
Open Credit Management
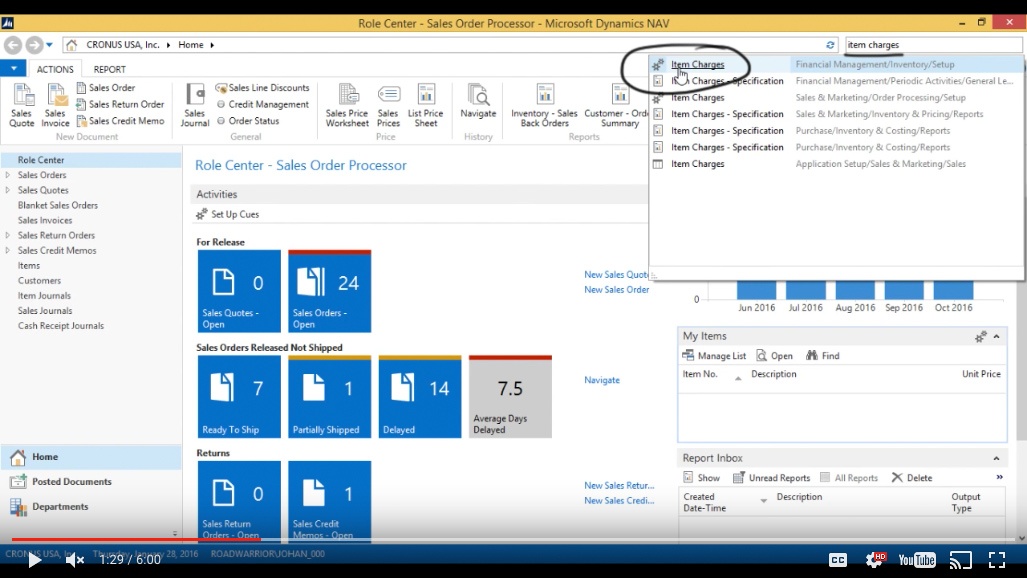262,104
